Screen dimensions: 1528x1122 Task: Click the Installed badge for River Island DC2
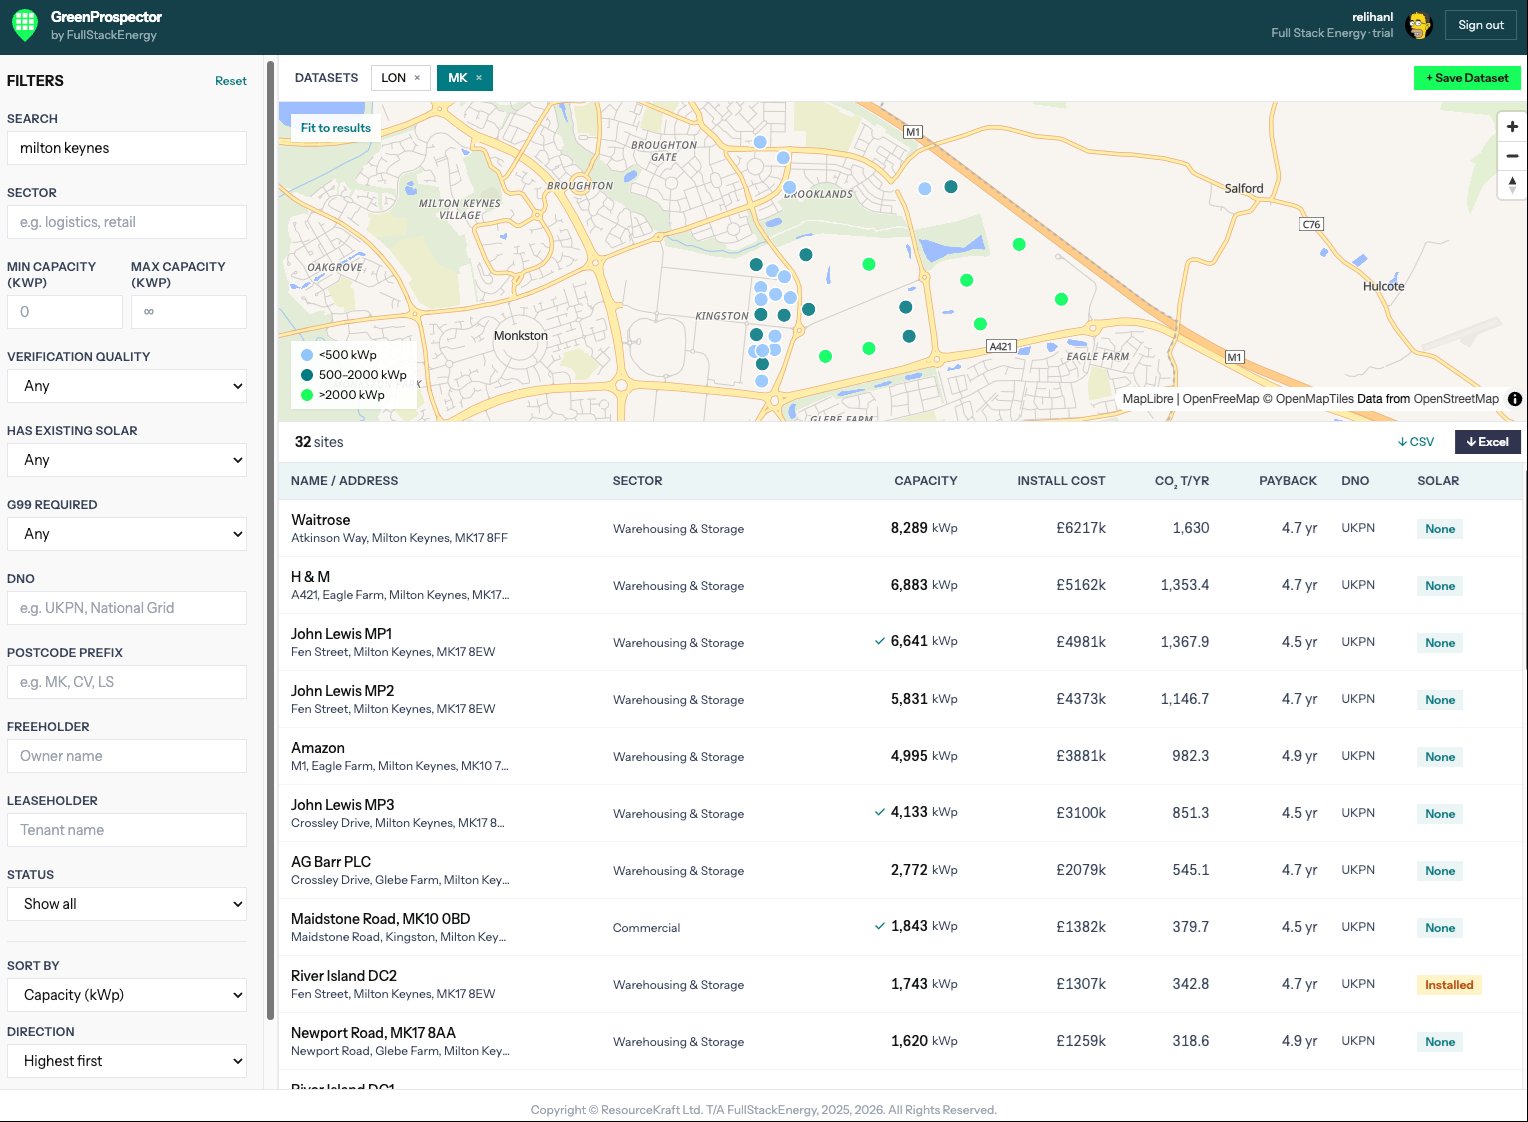point(1449,985)
